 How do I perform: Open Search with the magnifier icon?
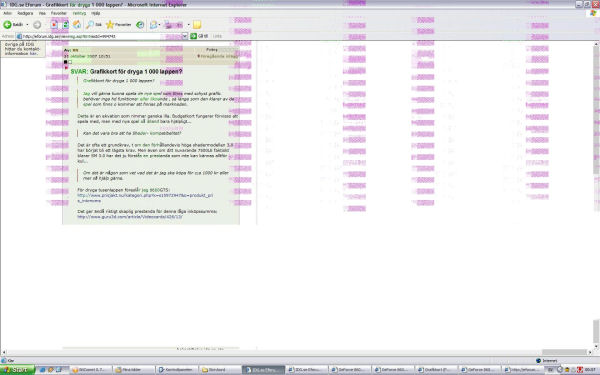pos(94,24)
